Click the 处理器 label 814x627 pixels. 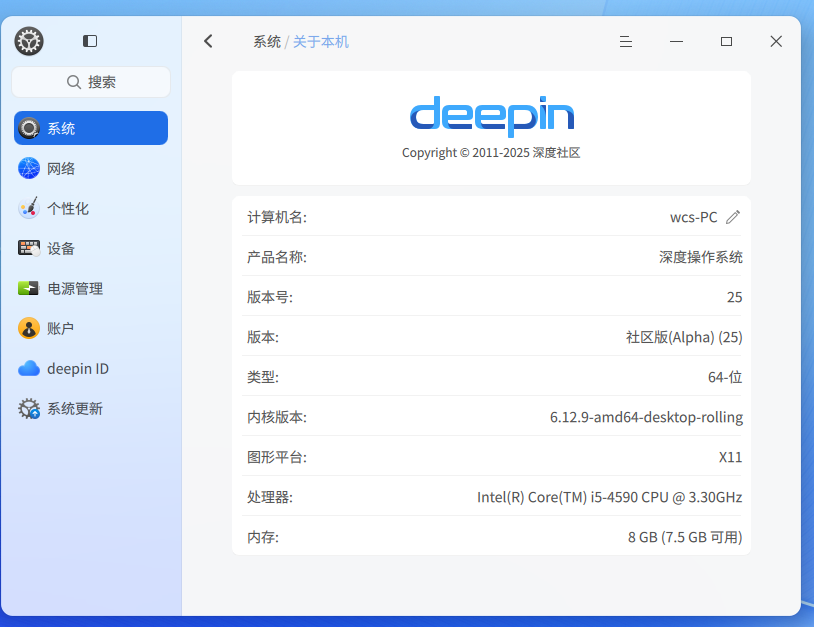point(269,497)
